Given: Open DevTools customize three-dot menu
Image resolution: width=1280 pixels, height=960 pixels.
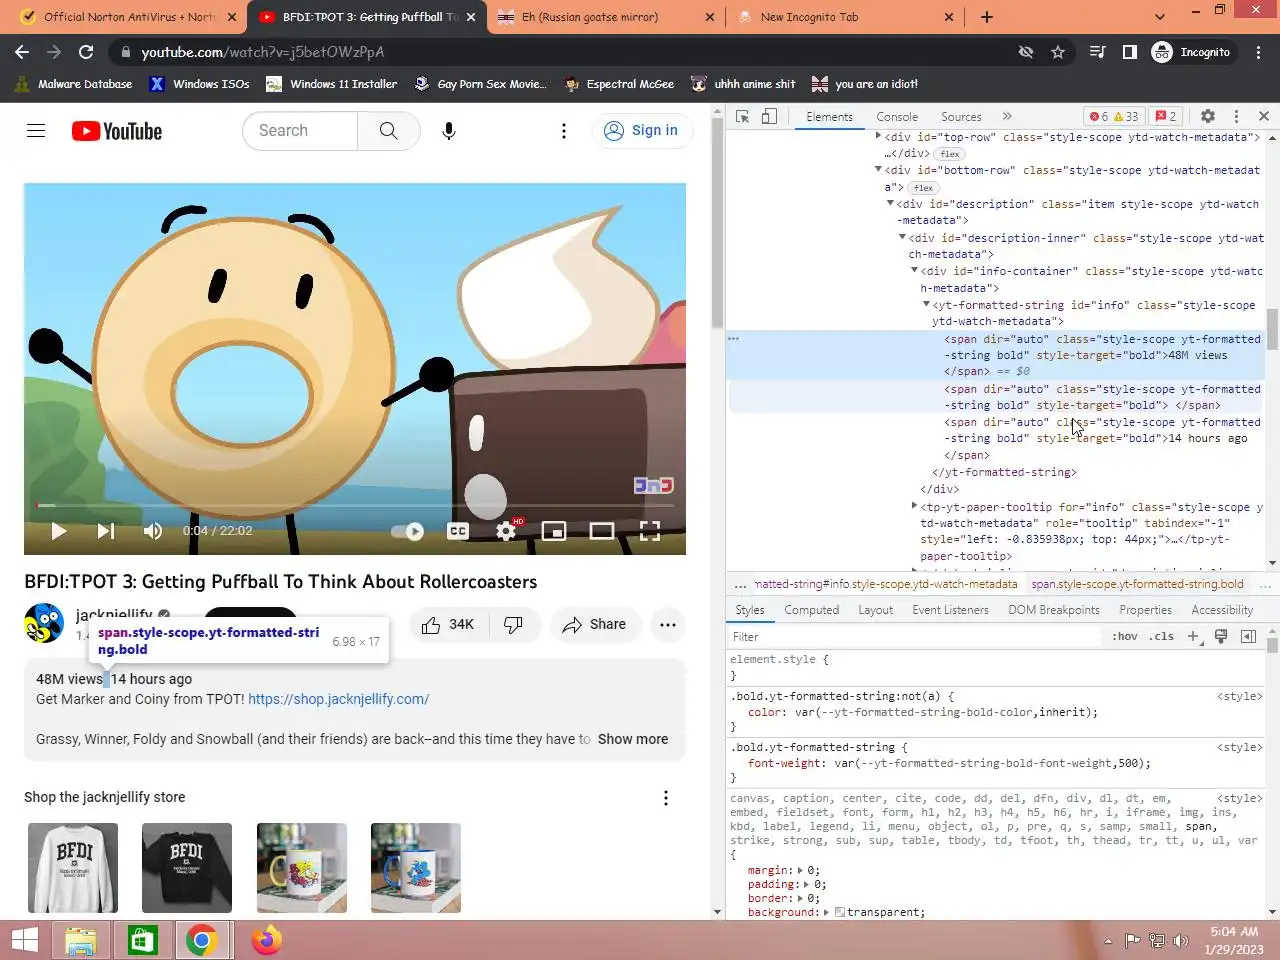Looking at the screenshot, I should 1236,117.
